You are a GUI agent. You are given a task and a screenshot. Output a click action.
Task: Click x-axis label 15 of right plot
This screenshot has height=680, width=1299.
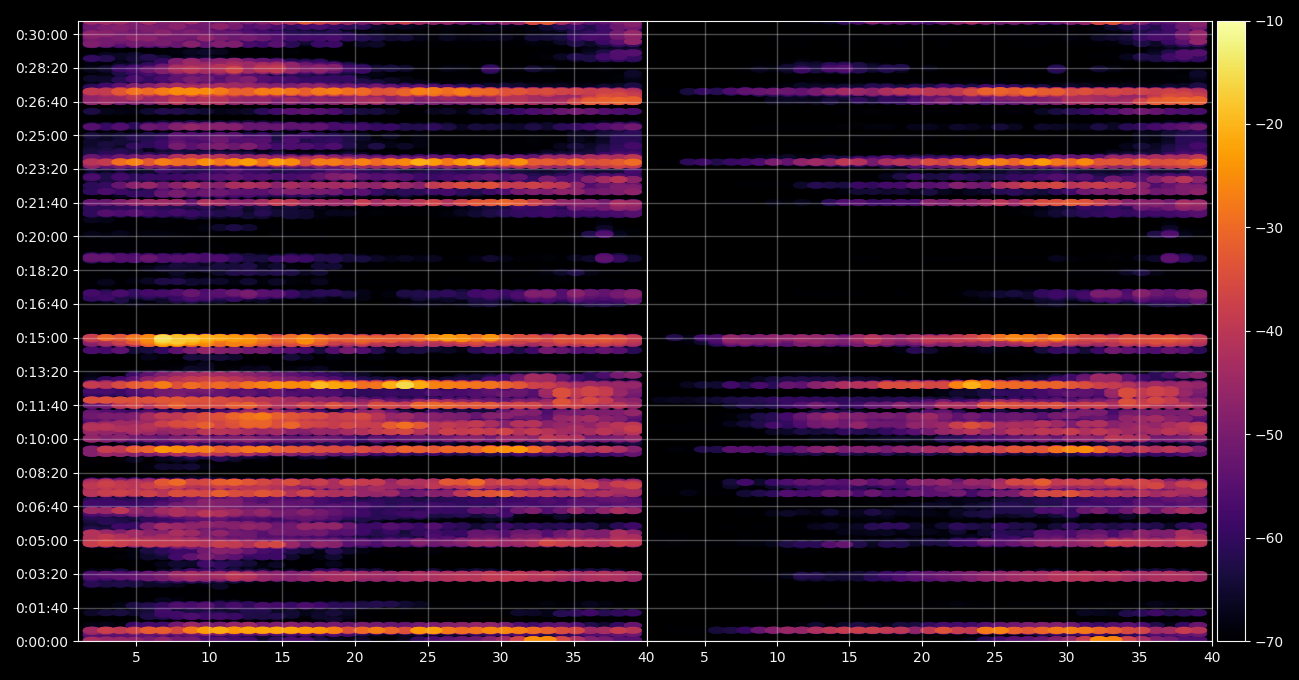(x=849, y=657)
